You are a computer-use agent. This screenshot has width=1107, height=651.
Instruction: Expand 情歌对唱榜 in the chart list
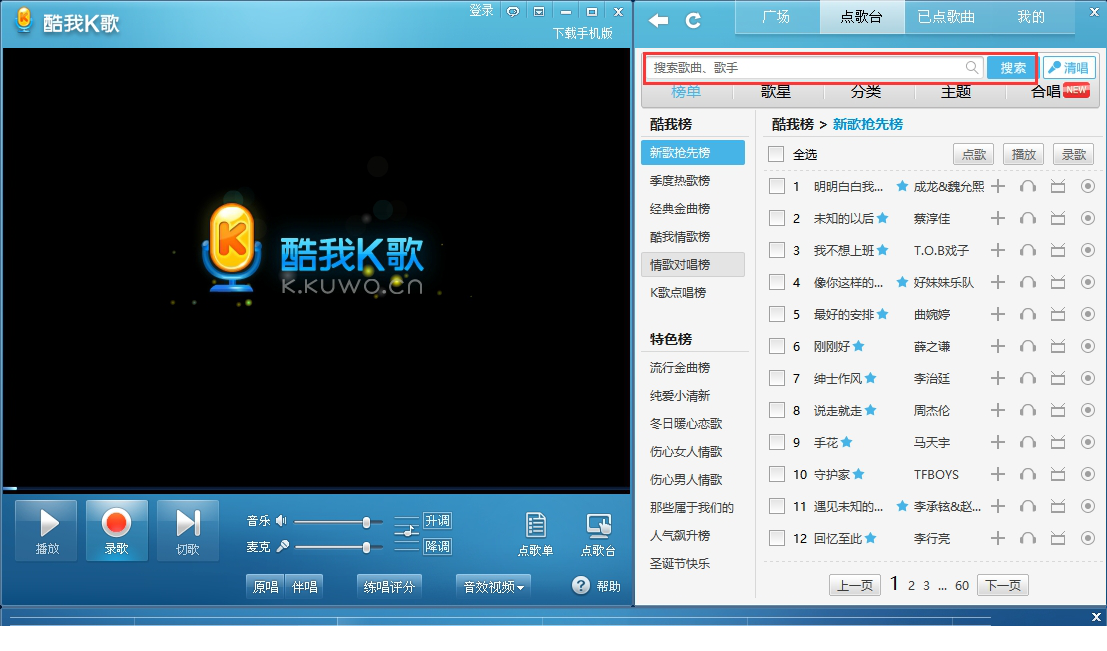point(694,264)
